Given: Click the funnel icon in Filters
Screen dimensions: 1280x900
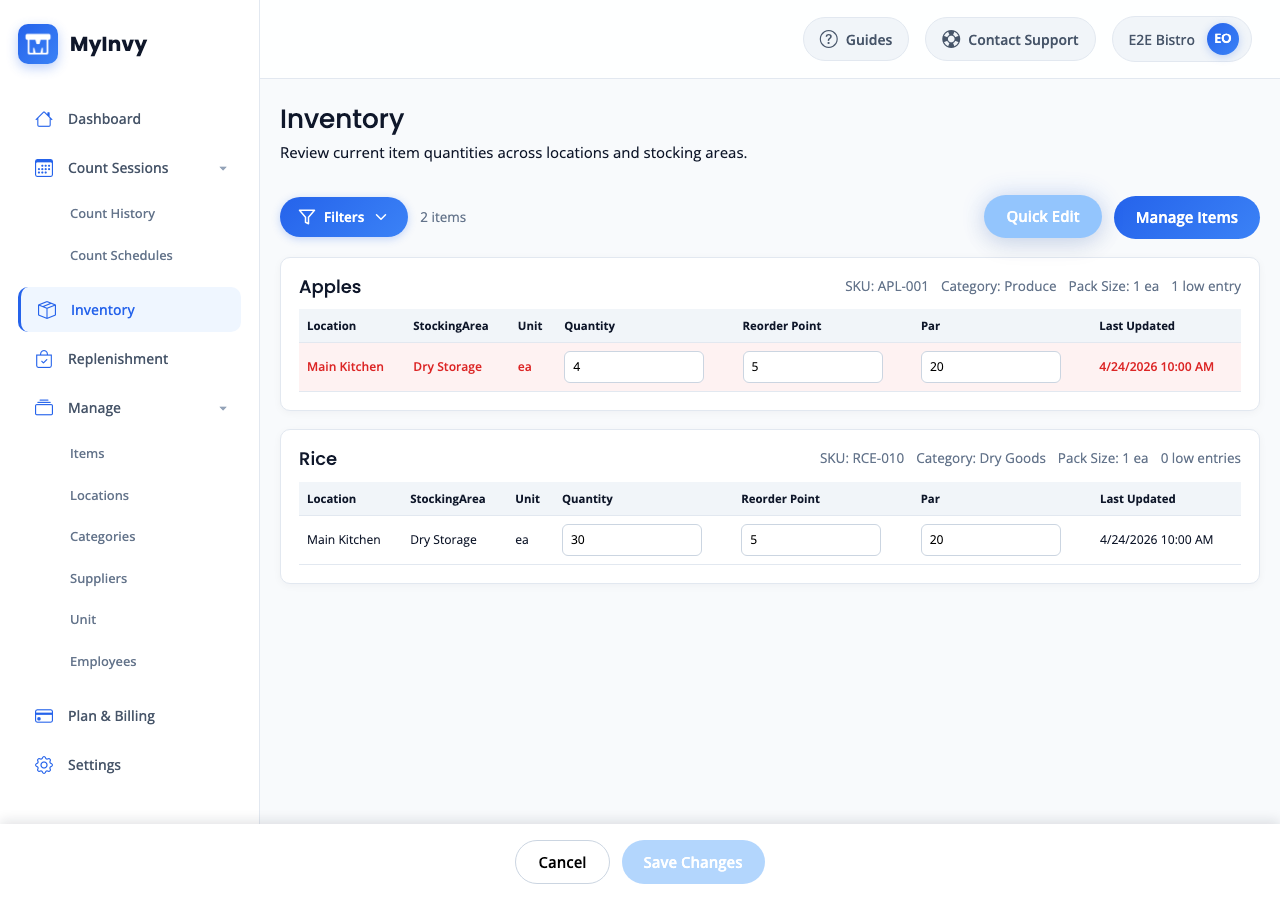Looking at the screenshot, I should coord(307,217).
